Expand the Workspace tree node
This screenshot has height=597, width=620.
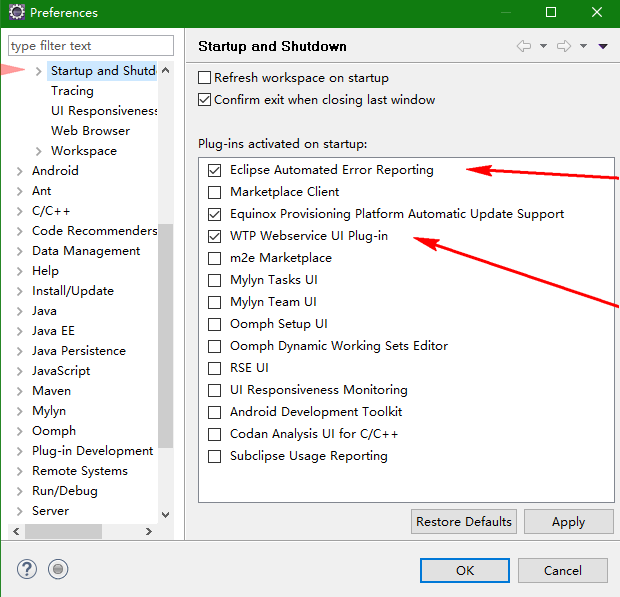coord(38,151)
